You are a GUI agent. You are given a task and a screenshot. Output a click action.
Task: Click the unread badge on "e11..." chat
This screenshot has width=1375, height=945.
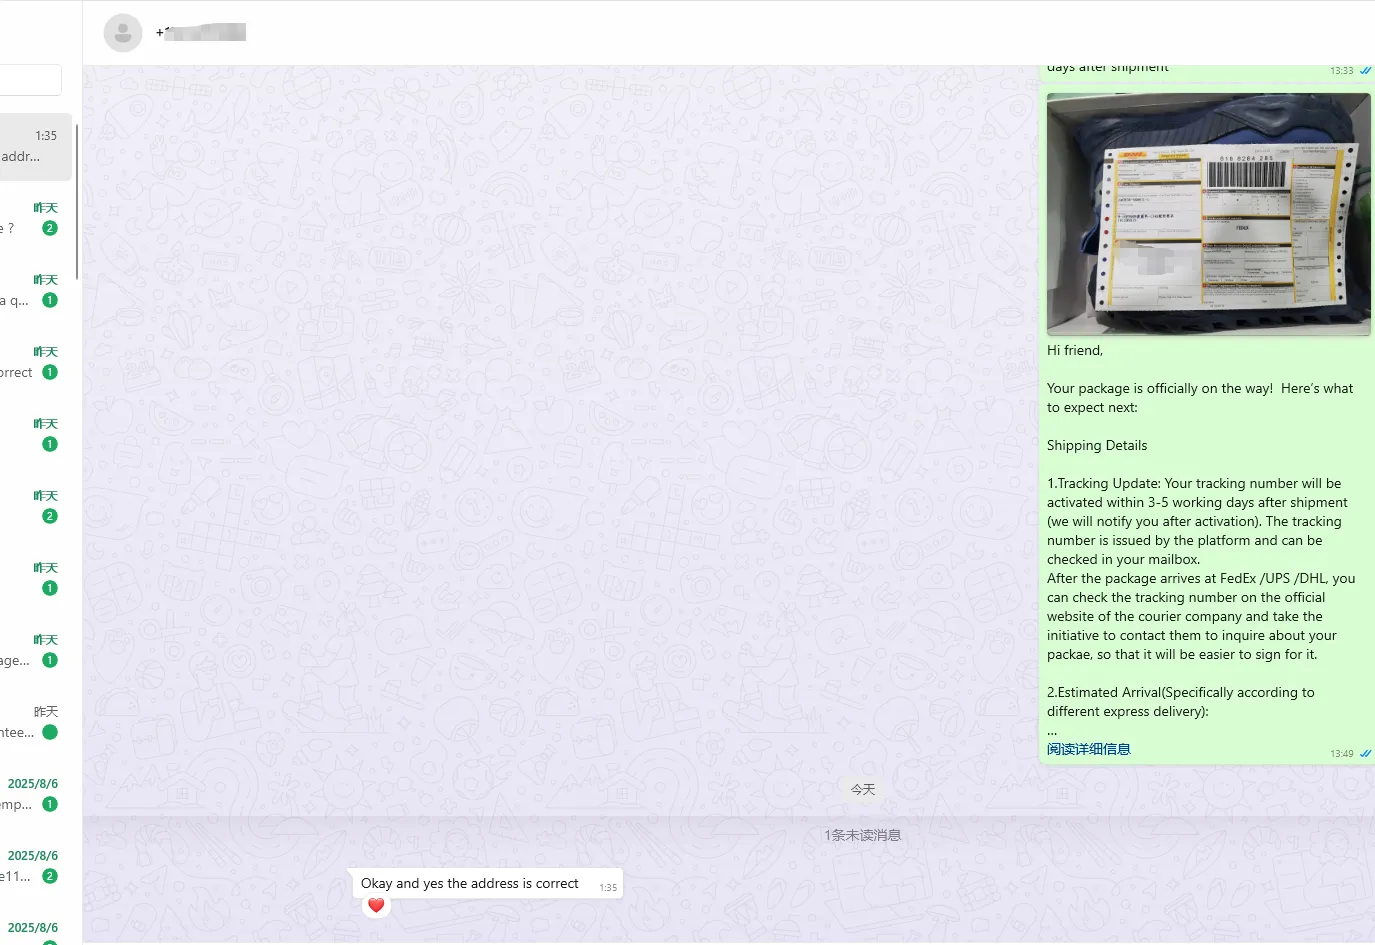pyautogui.click(x=50, y=877)
